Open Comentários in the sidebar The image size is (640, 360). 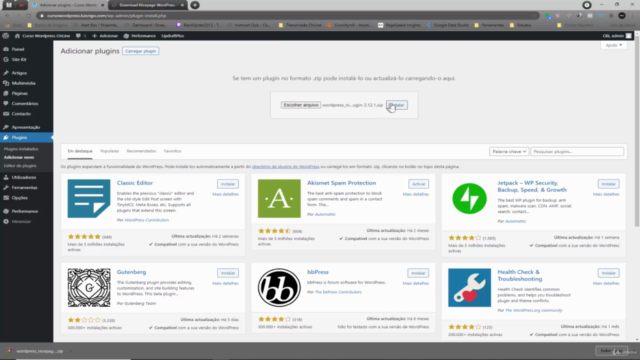pos(26,104)
